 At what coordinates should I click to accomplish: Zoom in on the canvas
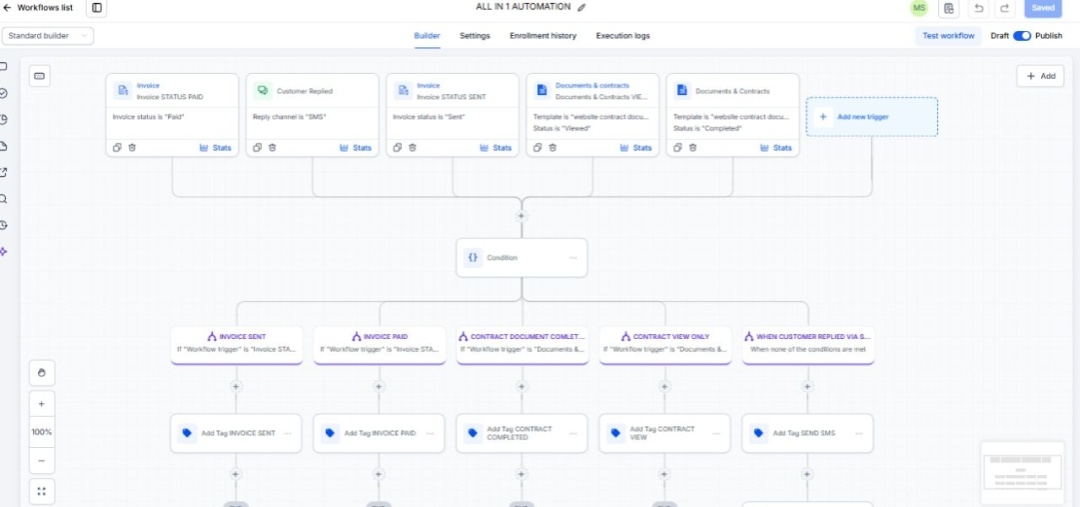click(x=42, y=404)
